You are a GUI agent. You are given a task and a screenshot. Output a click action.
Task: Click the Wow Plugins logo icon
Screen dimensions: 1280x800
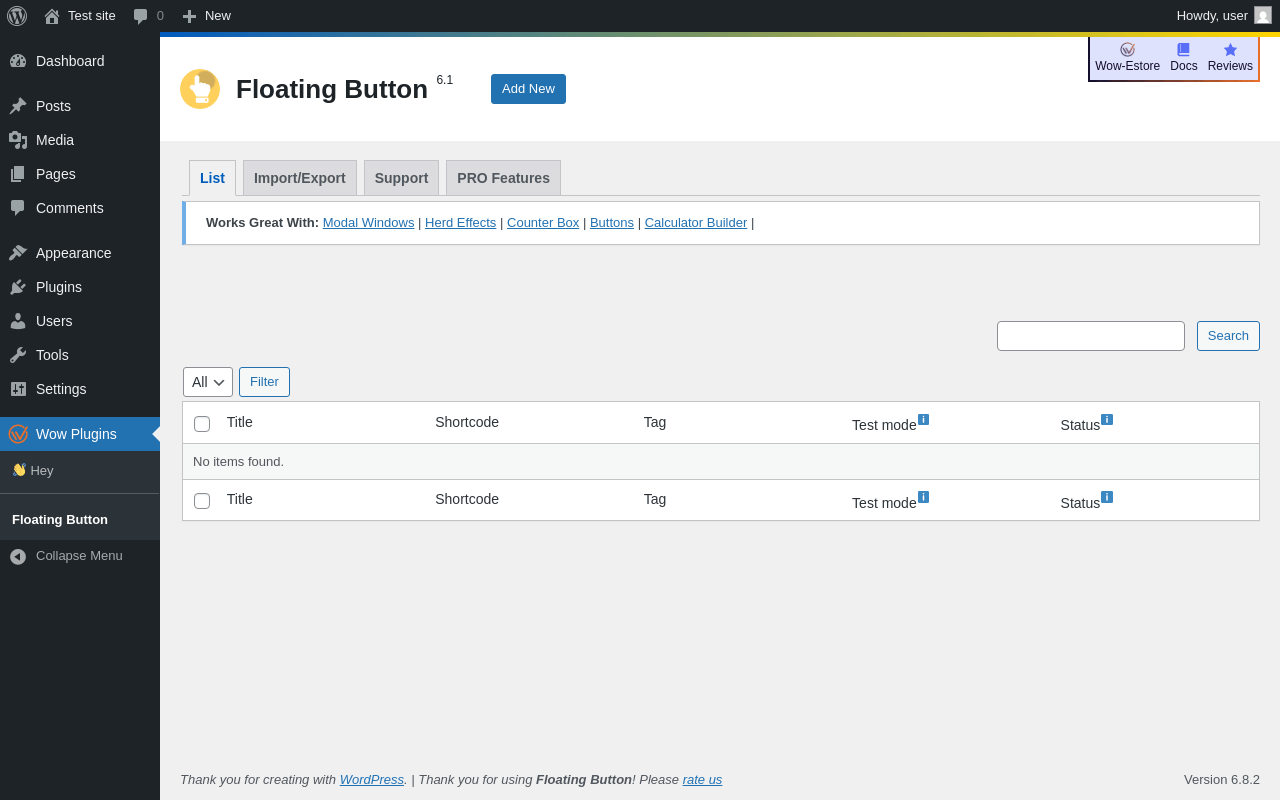[18, 434]
